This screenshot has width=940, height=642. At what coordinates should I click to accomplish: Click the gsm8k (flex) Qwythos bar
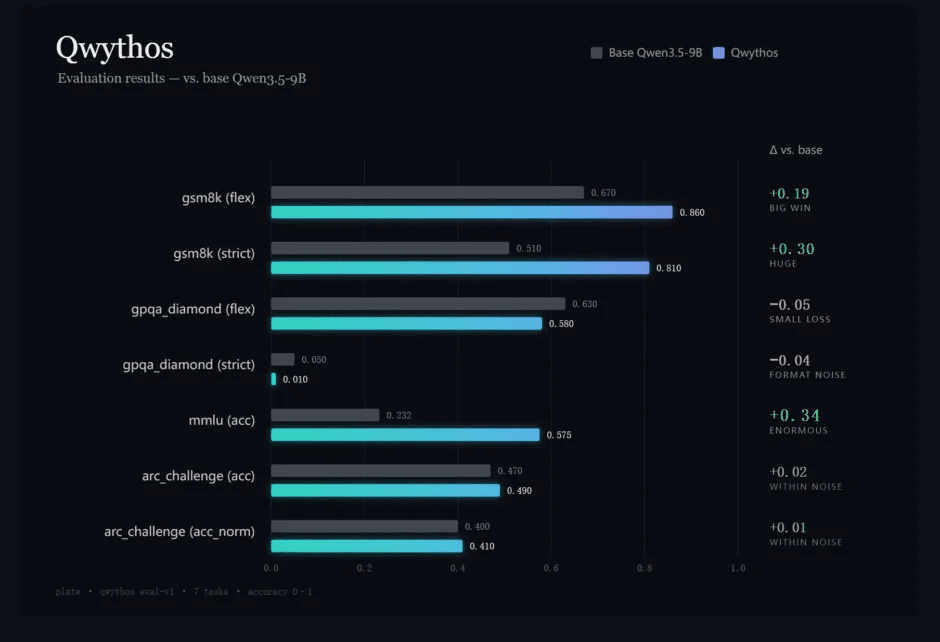pos(472,212)
